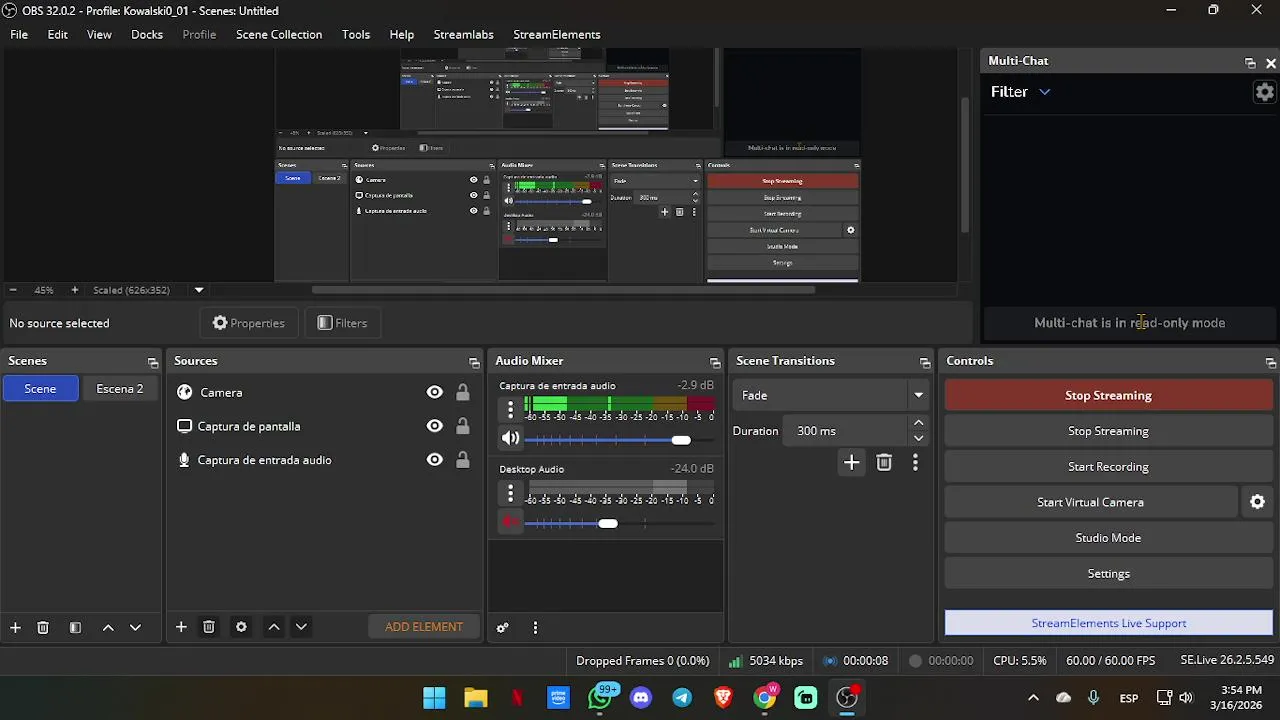
Task: Remove selected source trash icon
Action: (209, 627)
